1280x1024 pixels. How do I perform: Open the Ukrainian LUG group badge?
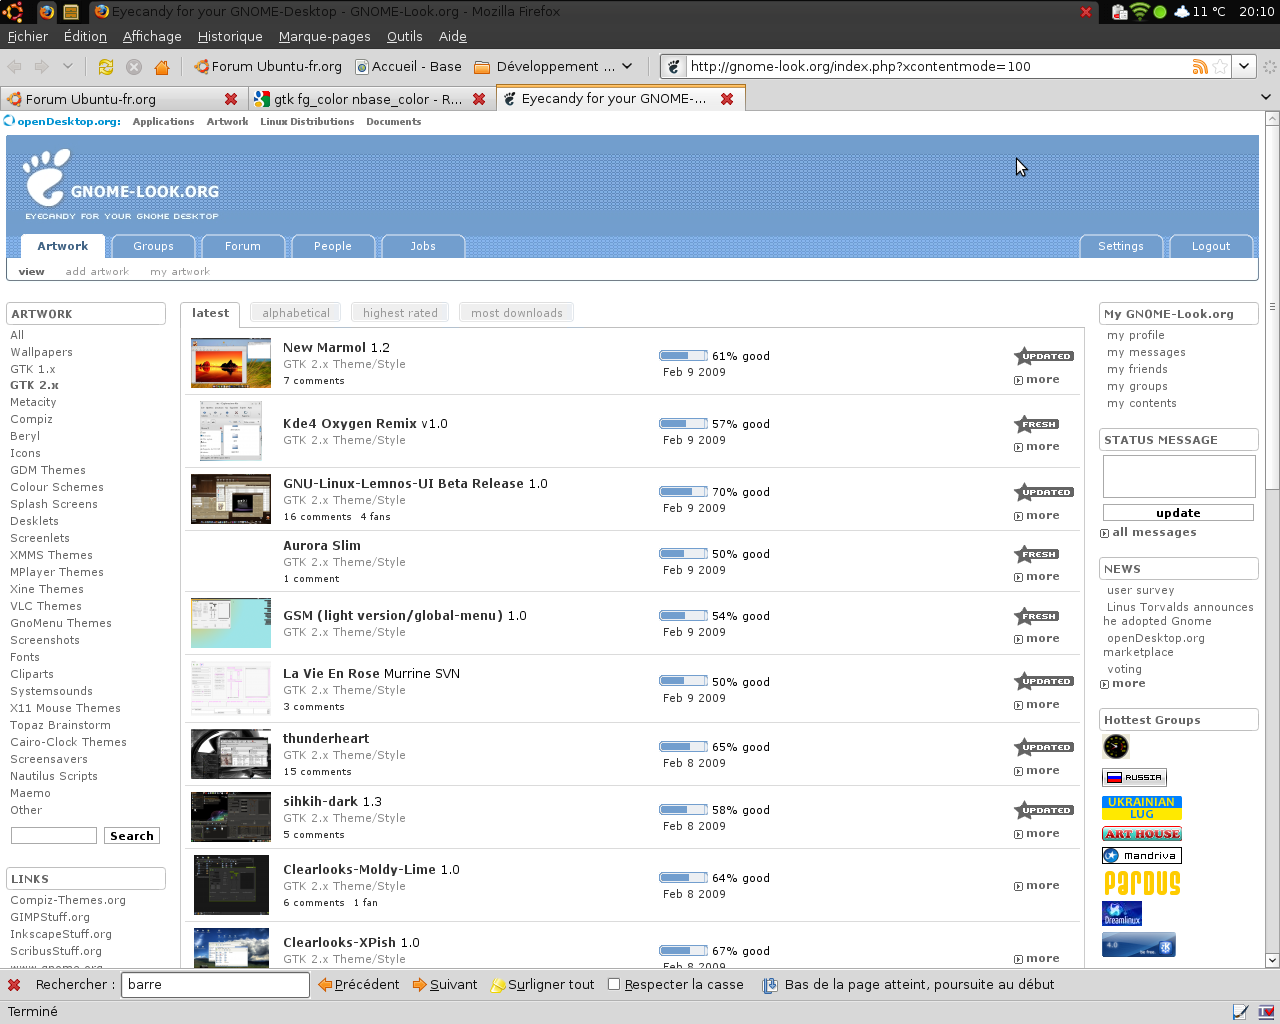tap(1142, 808)
